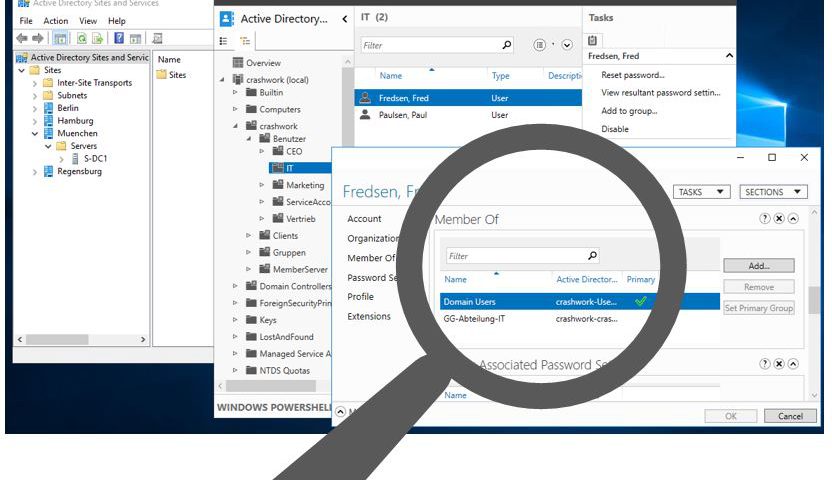Click the help icon of Associated Password section
832x480 pixels.
pos(765,363)
